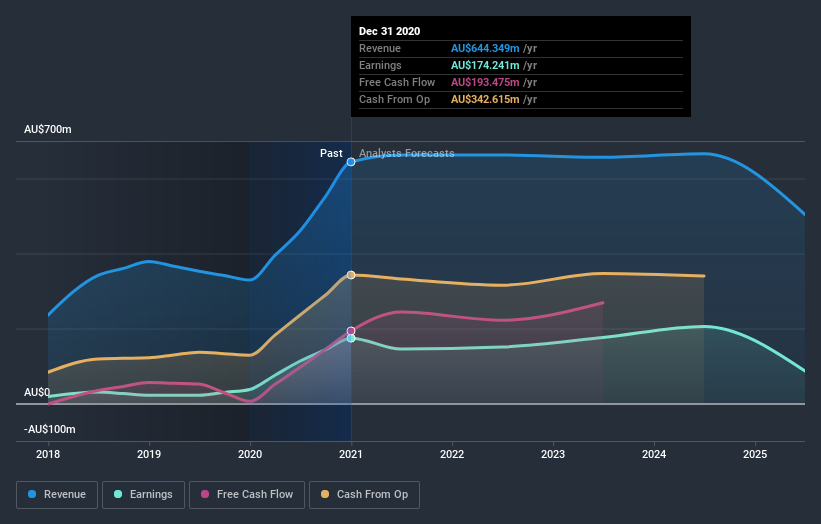
Task: Click the pink Free Cash Flow data point
Action: [x=351, y=331]
